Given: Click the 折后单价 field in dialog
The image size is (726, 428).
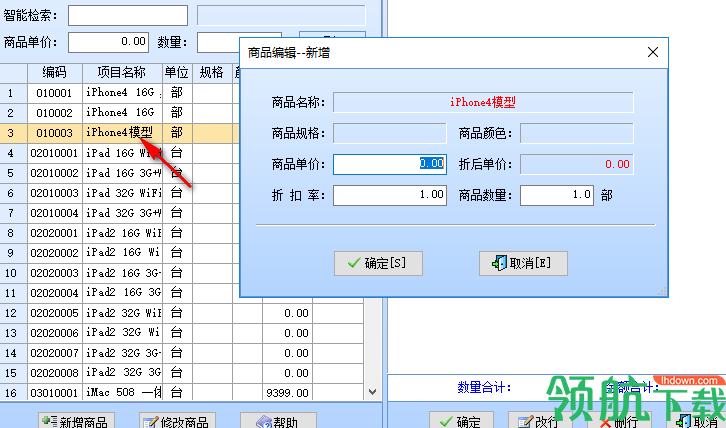Looking at the screenshot, I should (576, 164).
